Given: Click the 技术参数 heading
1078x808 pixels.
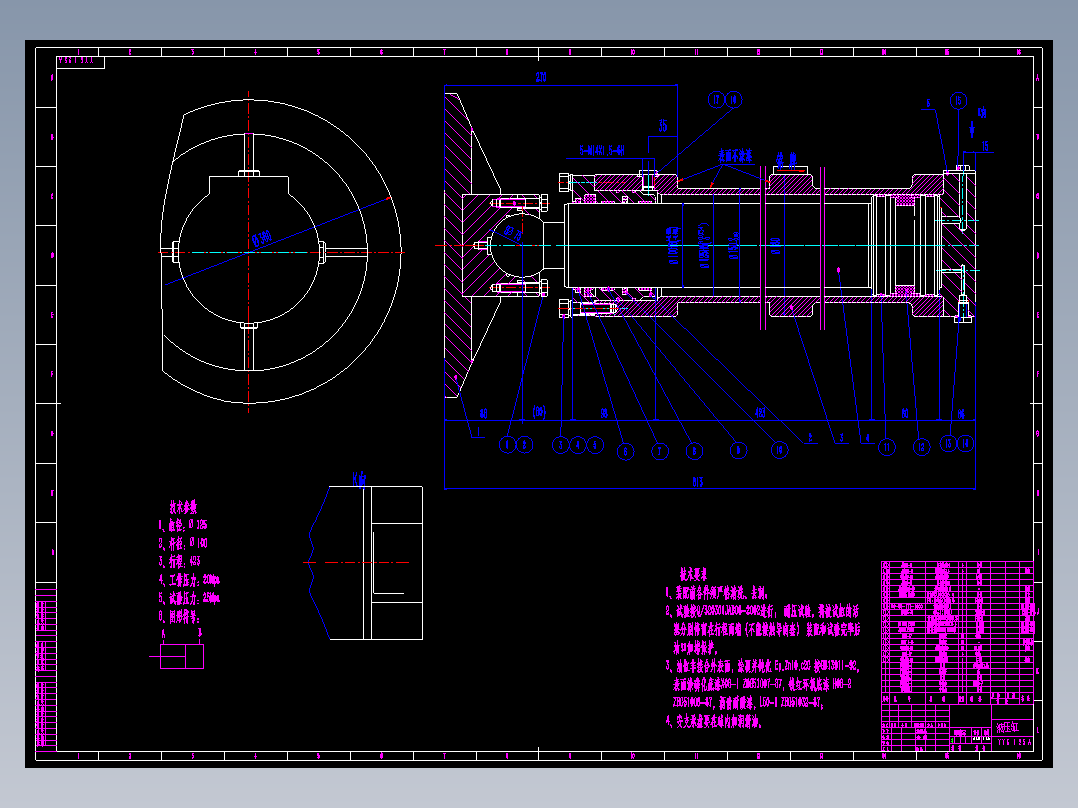Looking at the screenshot, I should 184,507.
